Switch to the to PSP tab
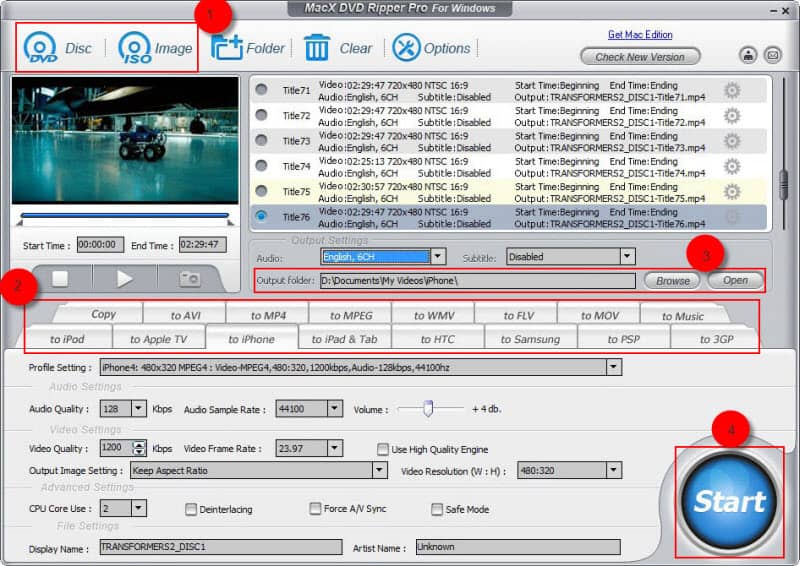 (623, 339)
